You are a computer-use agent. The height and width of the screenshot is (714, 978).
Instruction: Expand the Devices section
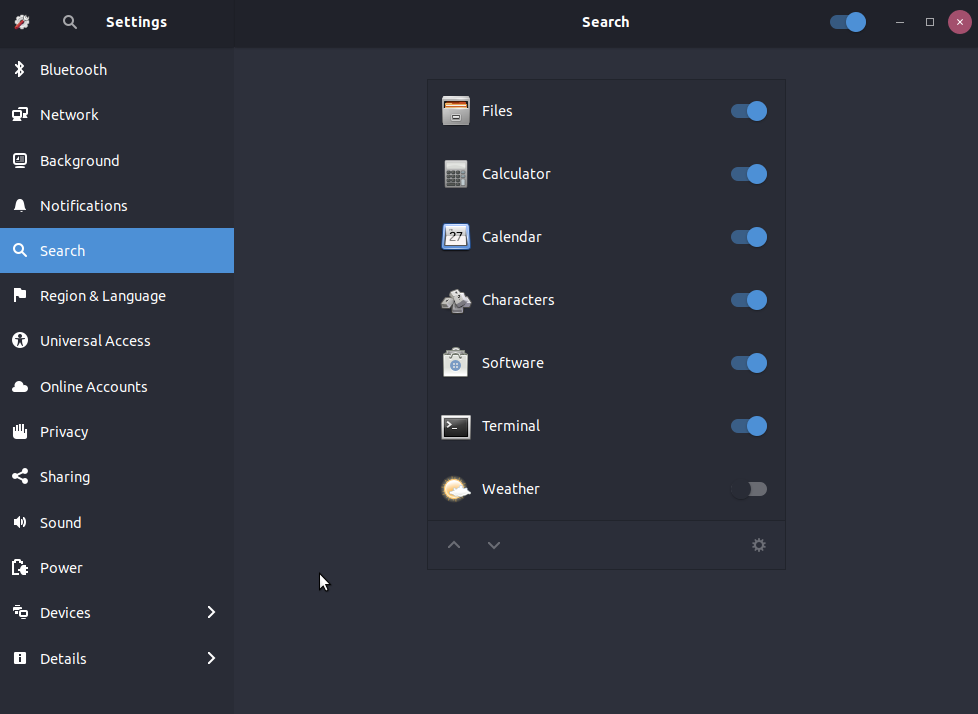(211, 612)
